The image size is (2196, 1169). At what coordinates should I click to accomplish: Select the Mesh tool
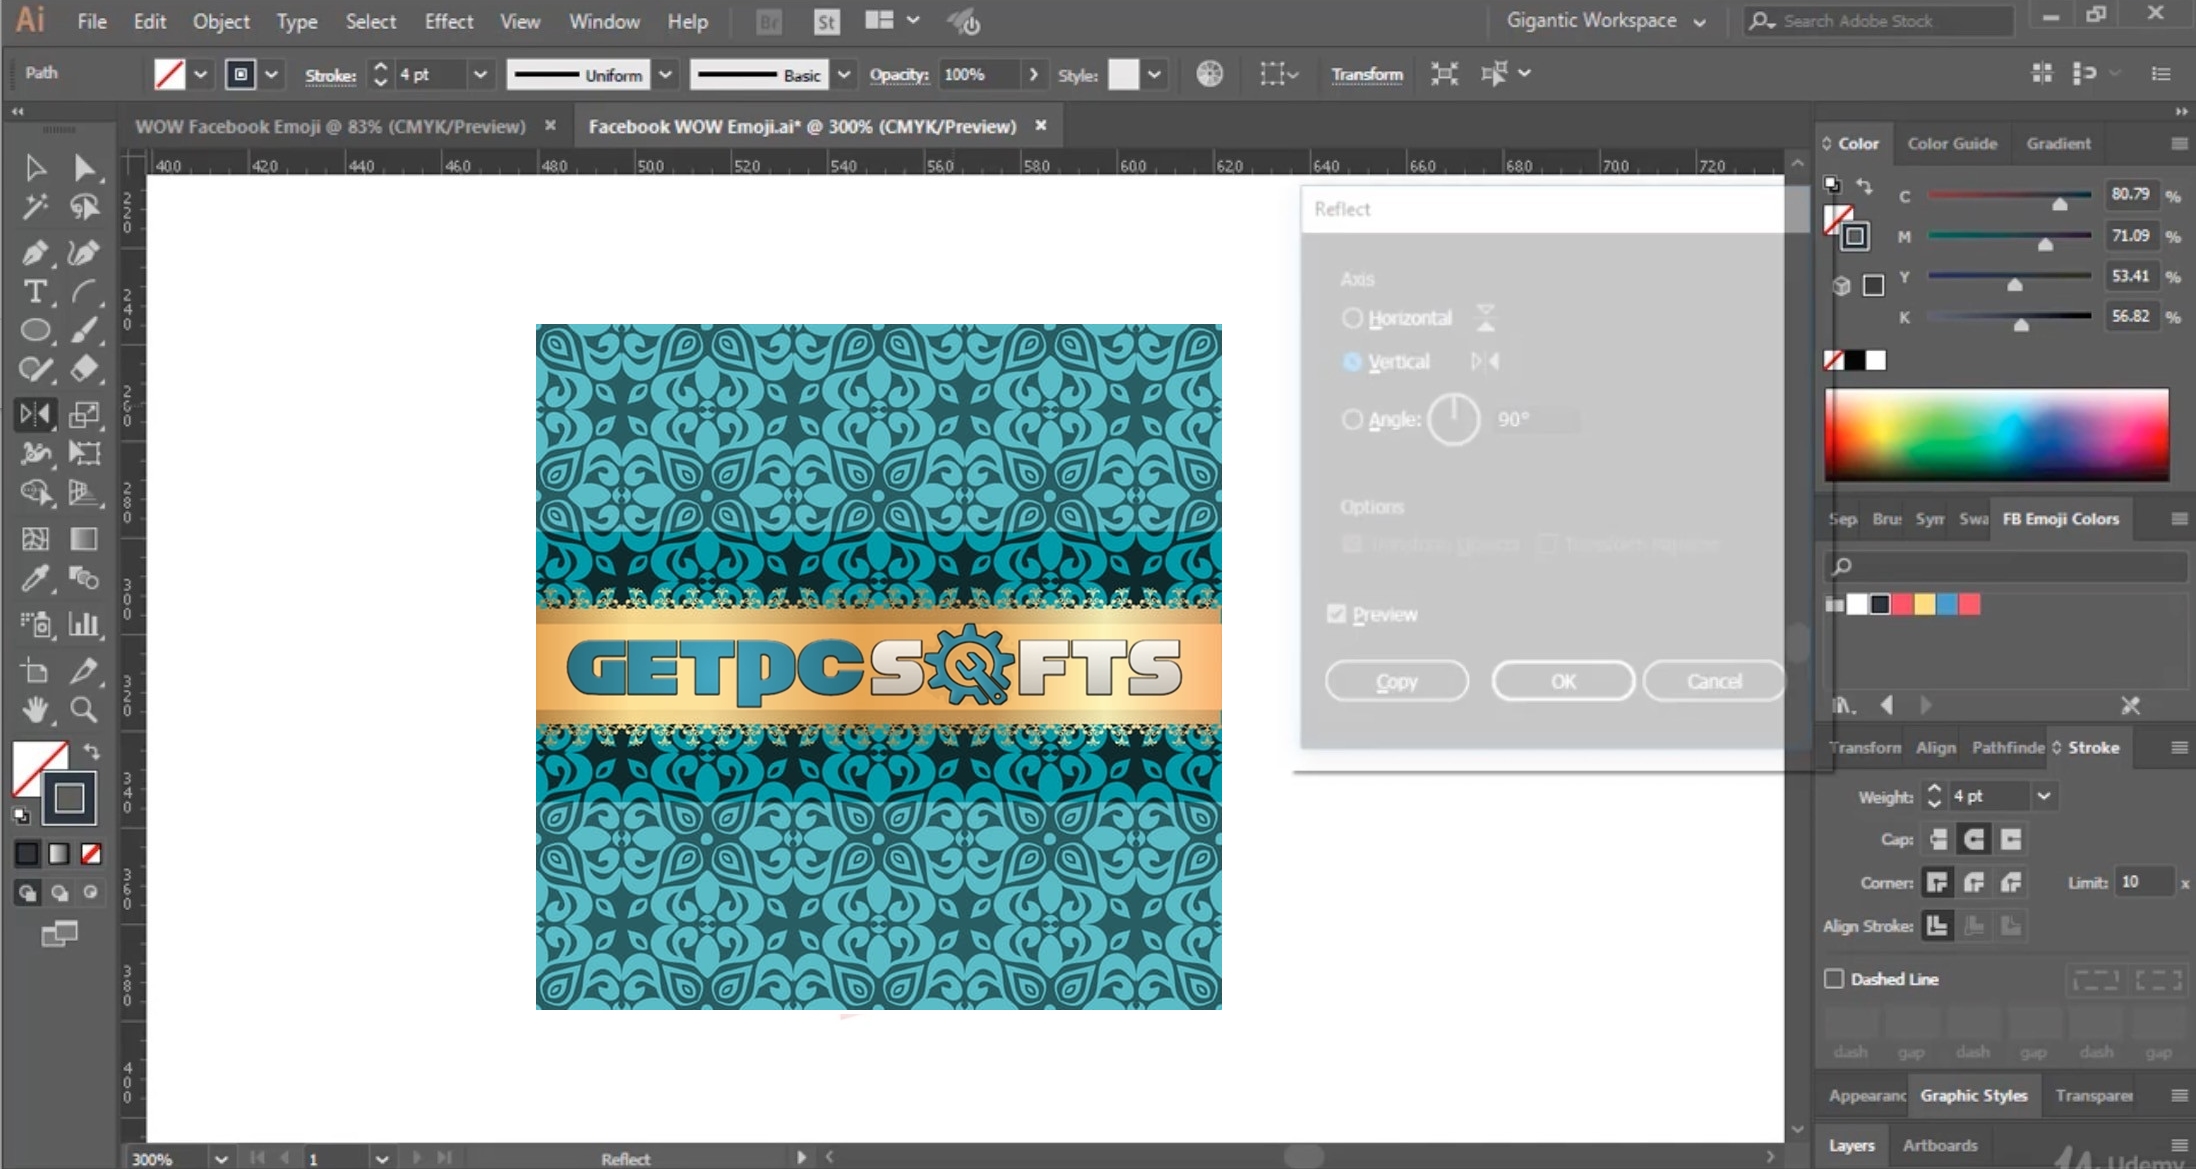(x=35, y=539)
